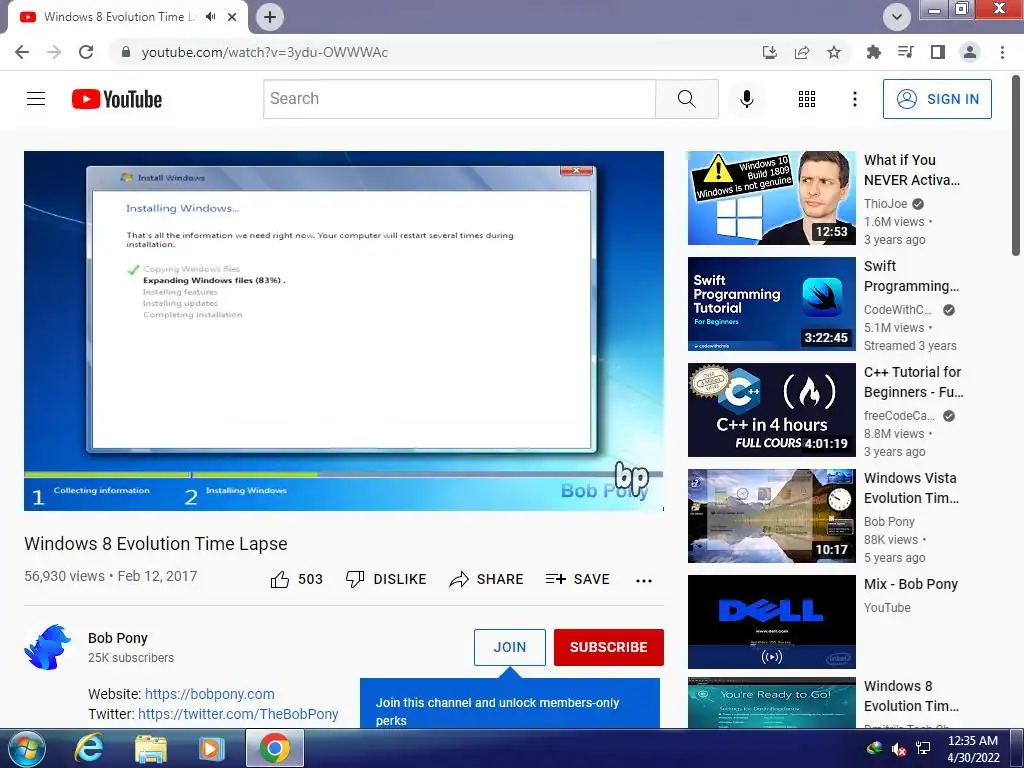Click the red SUBSCRIBE button
The image size is (1024, 768).
click(x=609, y=647)
